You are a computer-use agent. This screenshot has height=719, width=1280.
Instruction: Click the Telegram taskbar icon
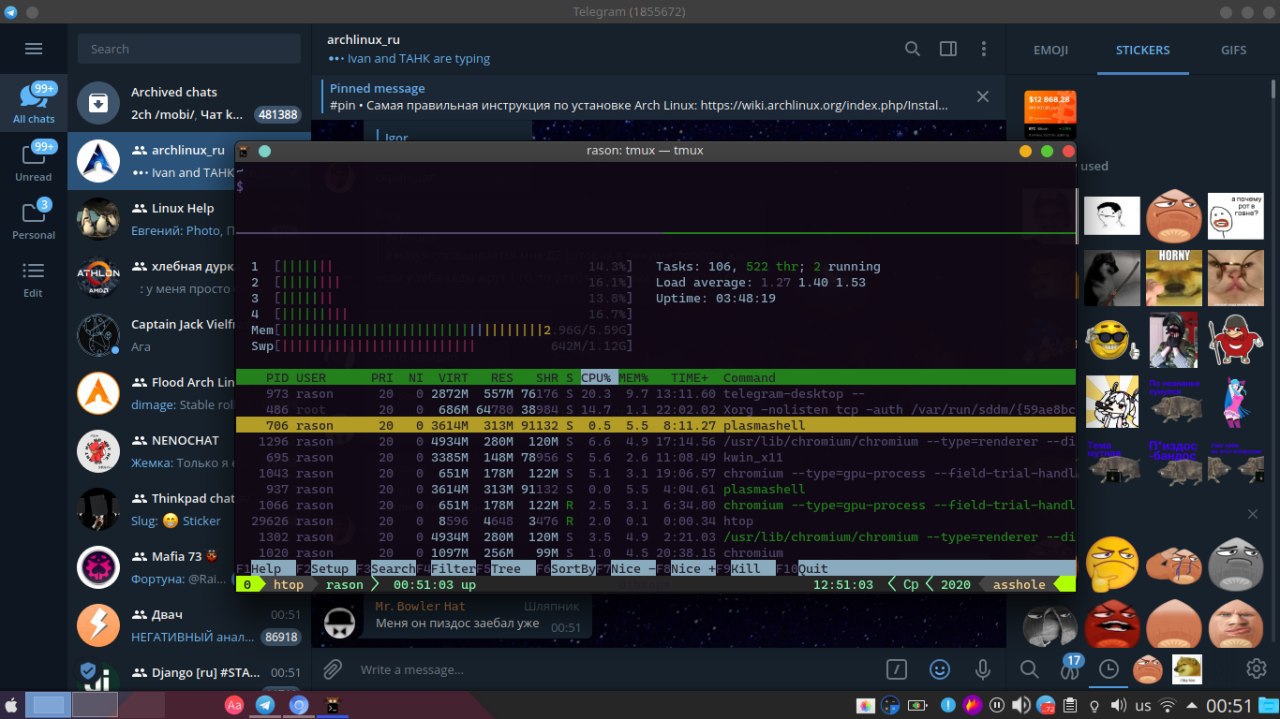coord(266,705)
